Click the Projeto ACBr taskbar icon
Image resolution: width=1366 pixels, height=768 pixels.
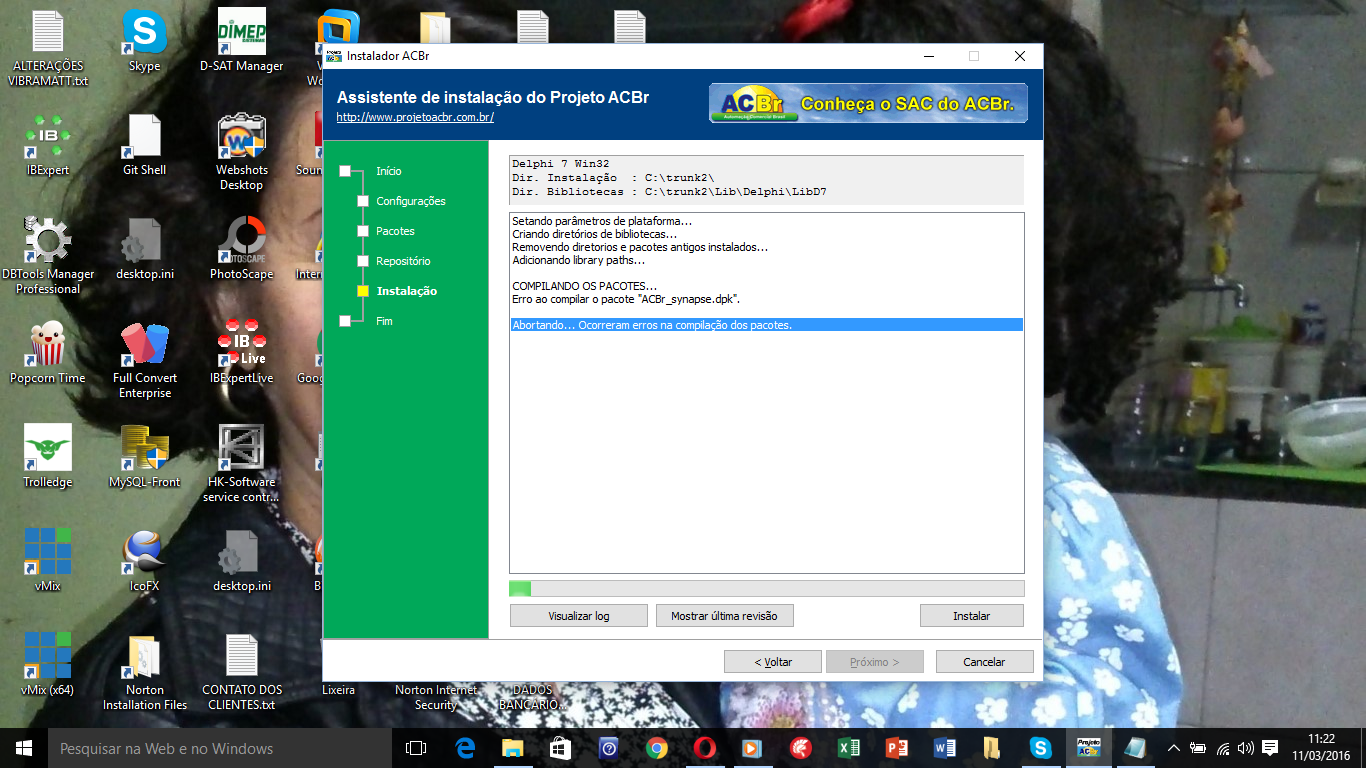(x=1089, y=748)
